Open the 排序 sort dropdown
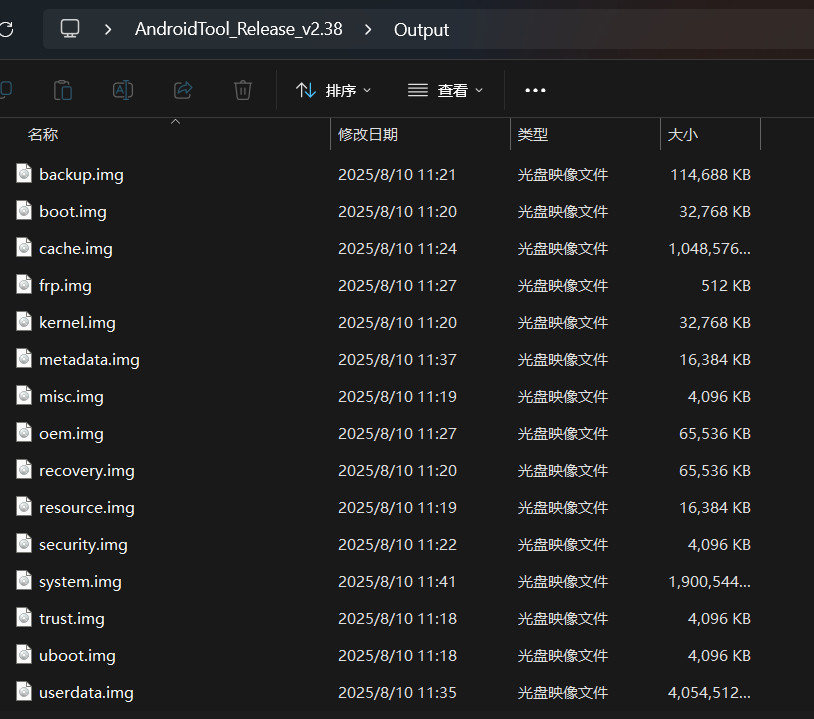The height and width of the screenshot is (719, 814). [x=333, y=90]
